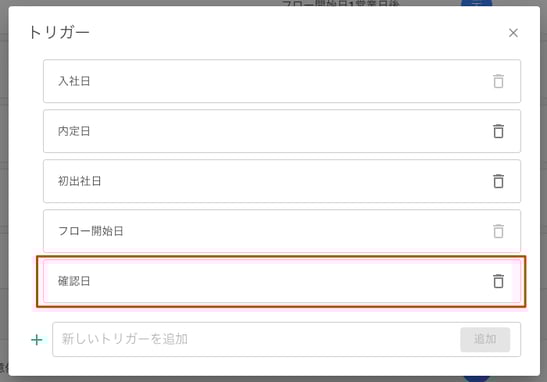Click the grey 追加 button

485,339
